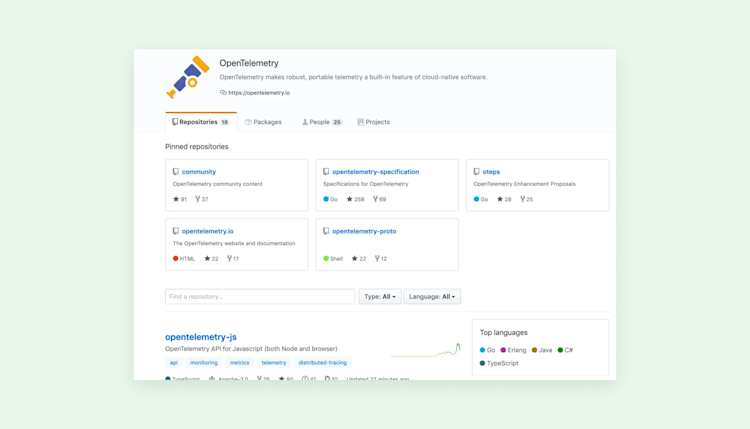Screen dimensions: 750x429
Task: Click the repo icon next to opentelemetry.io
Action: 176,231
